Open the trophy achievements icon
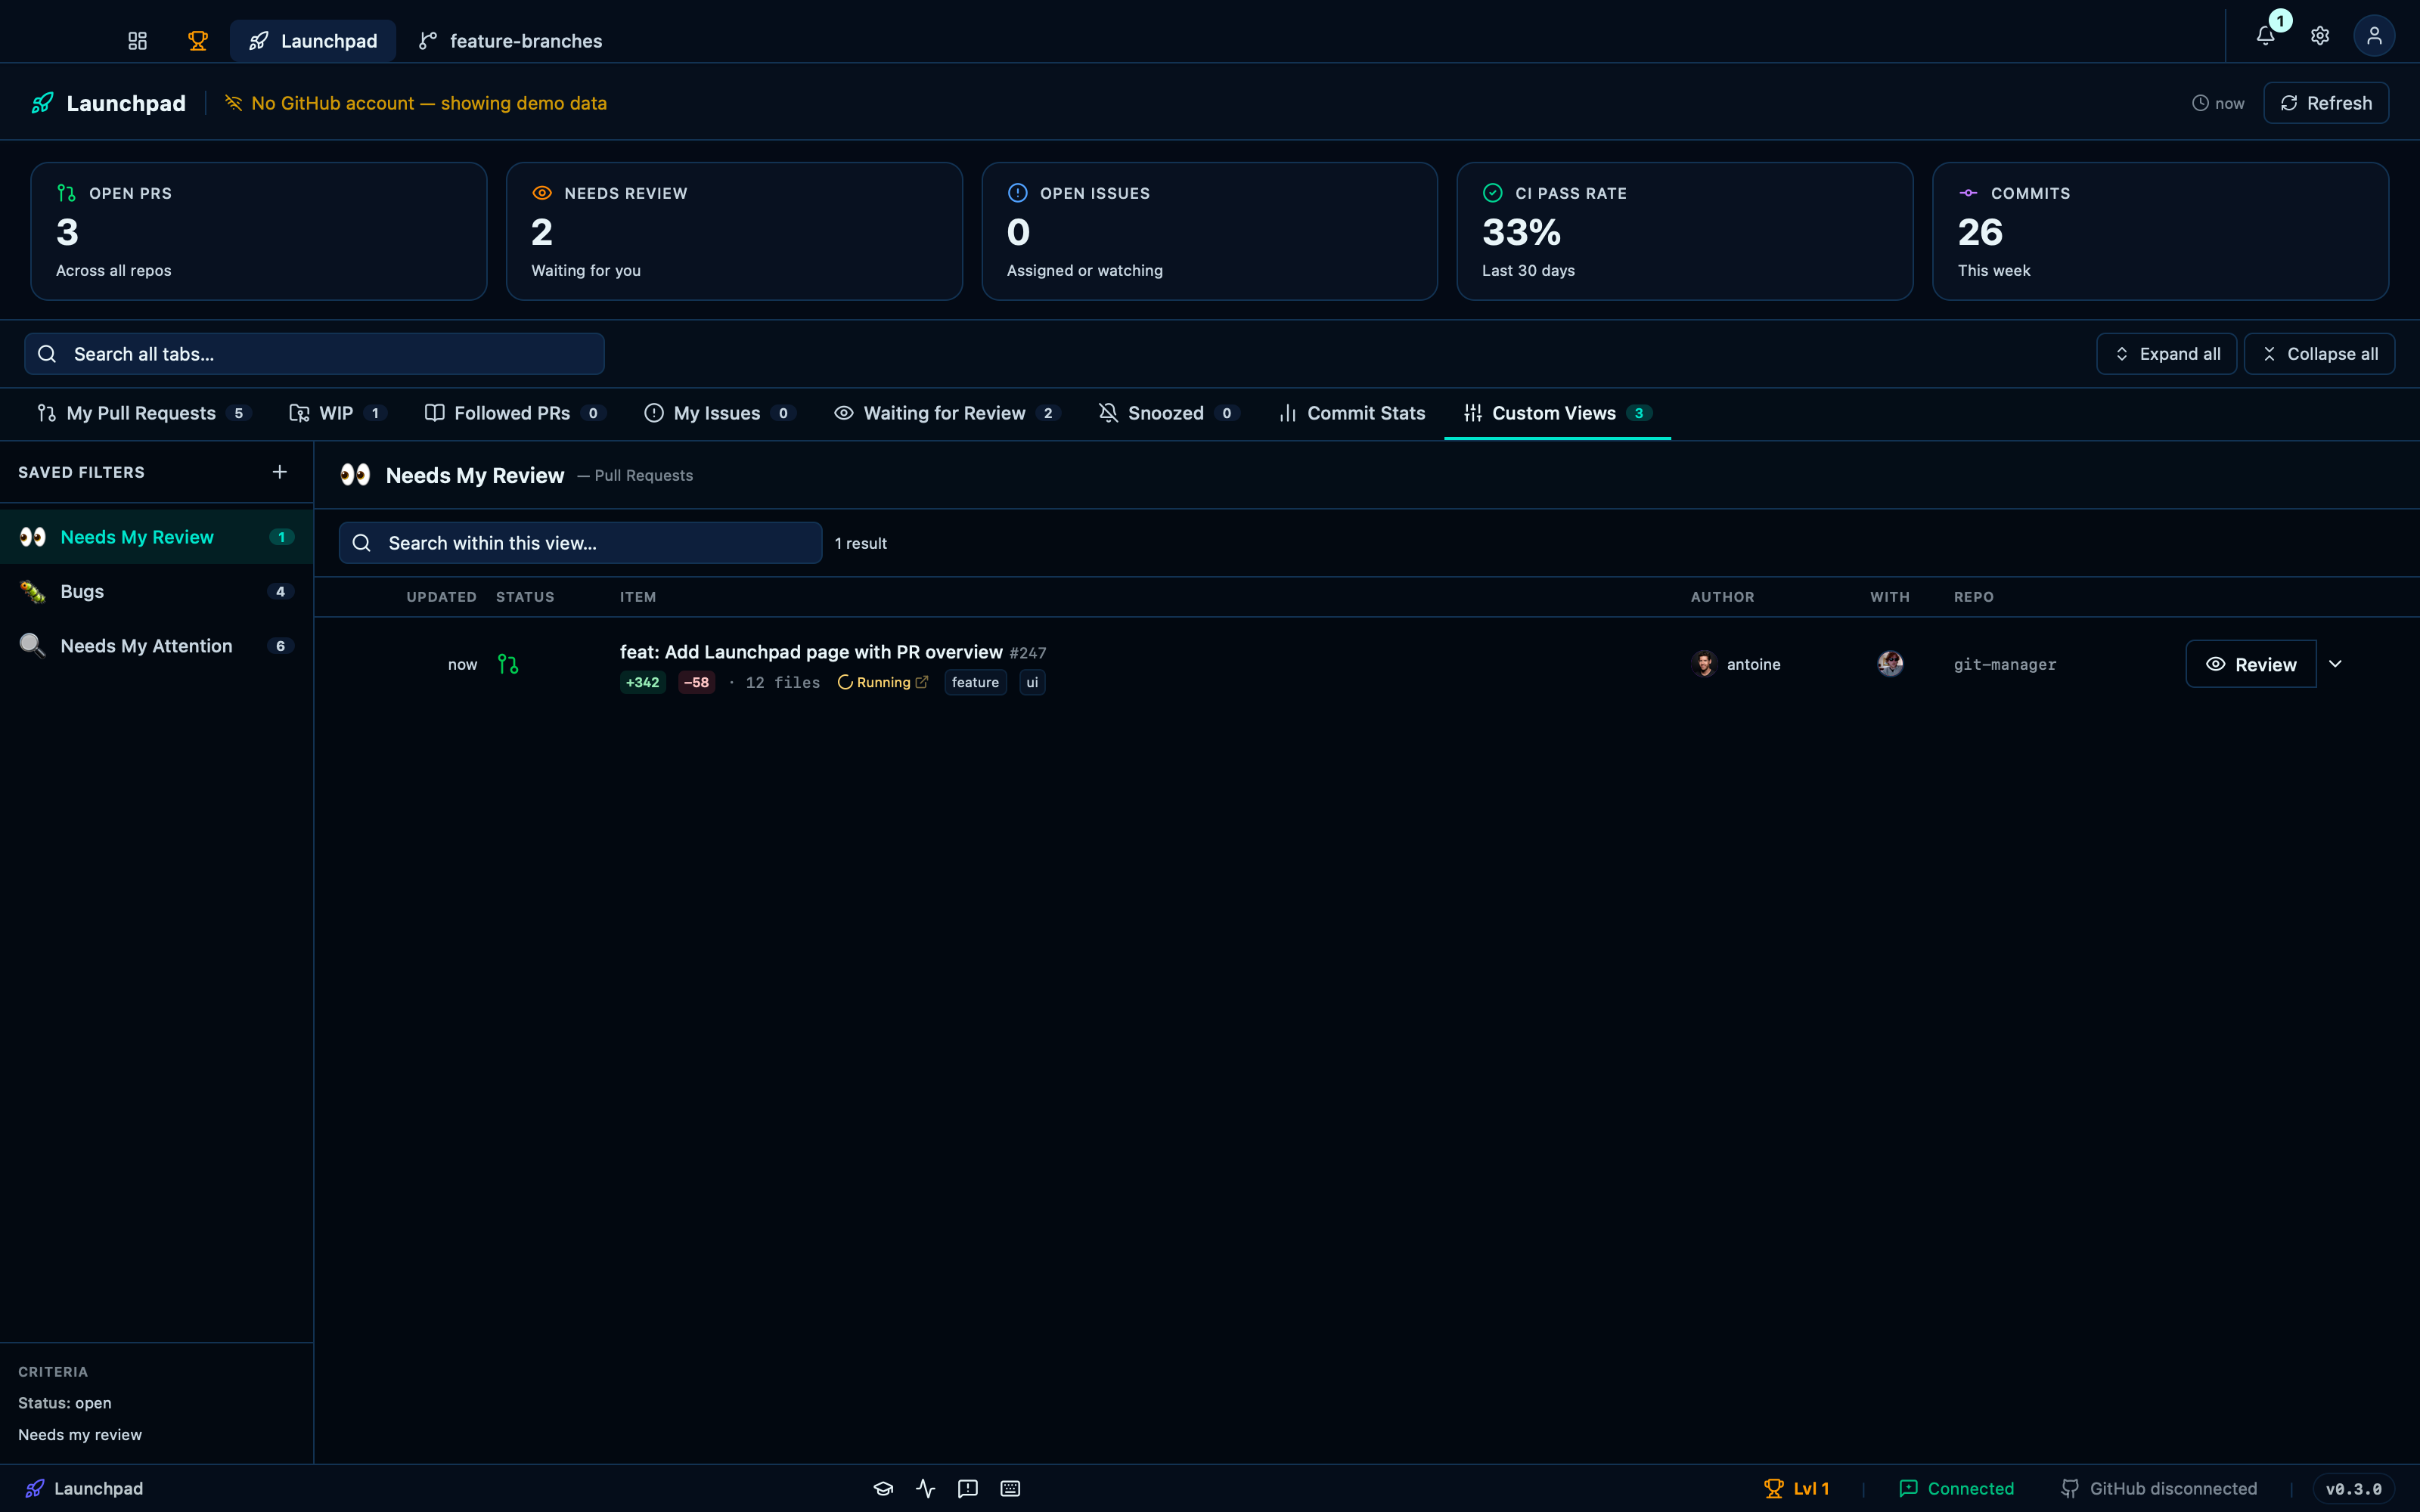This screenshot has height=1512, width=2420. click(x=198, y=41)
